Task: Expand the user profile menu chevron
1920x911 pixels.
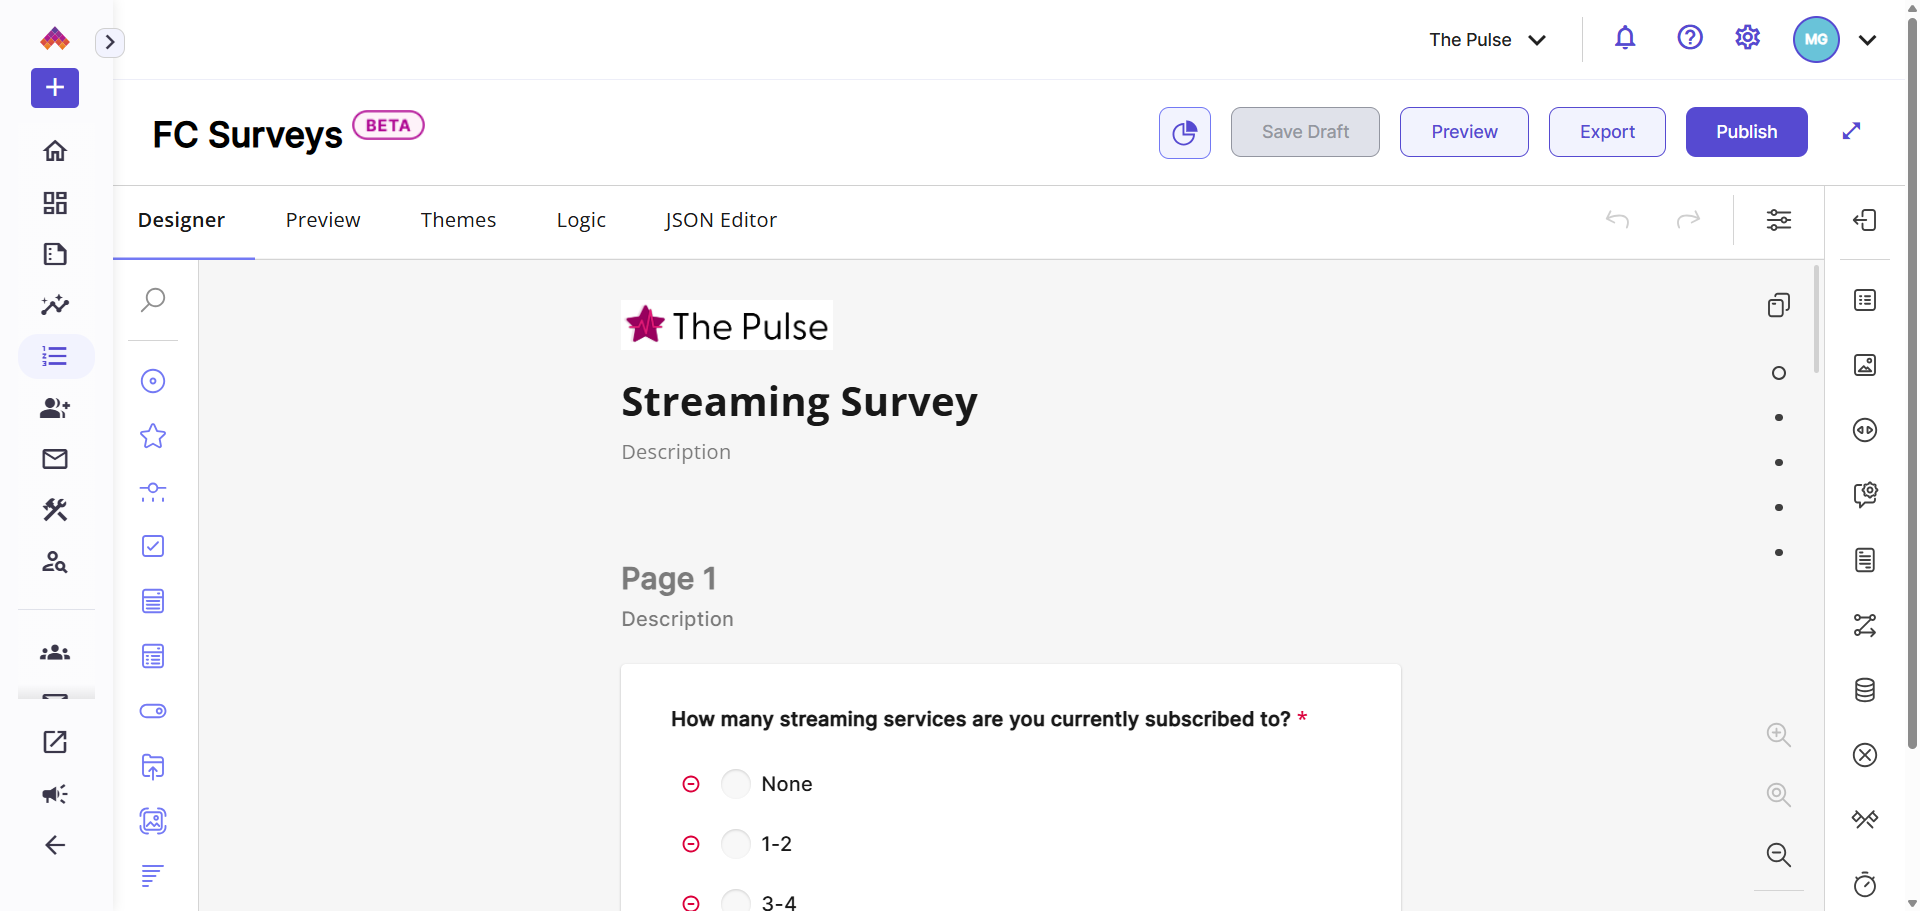Action: pyautogui.click(x=1867, y=40)
